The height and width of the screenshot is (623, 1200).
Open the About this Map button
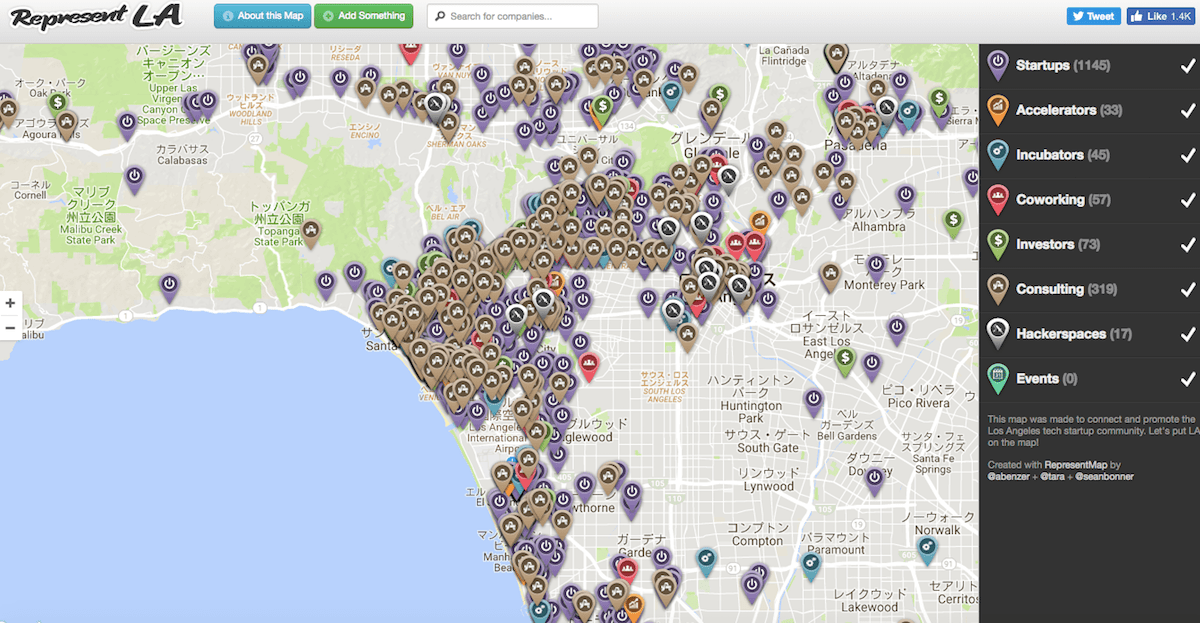(262, 16)
